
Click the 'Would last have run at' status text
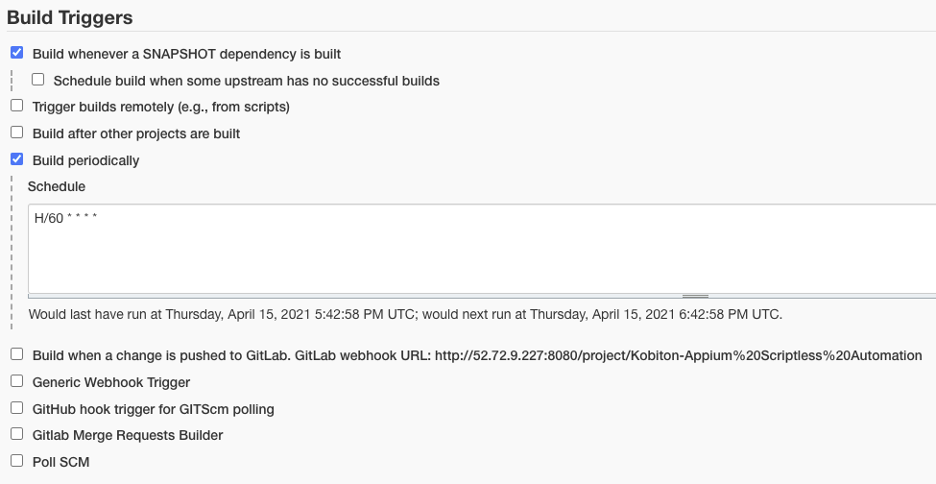[405, 314]
